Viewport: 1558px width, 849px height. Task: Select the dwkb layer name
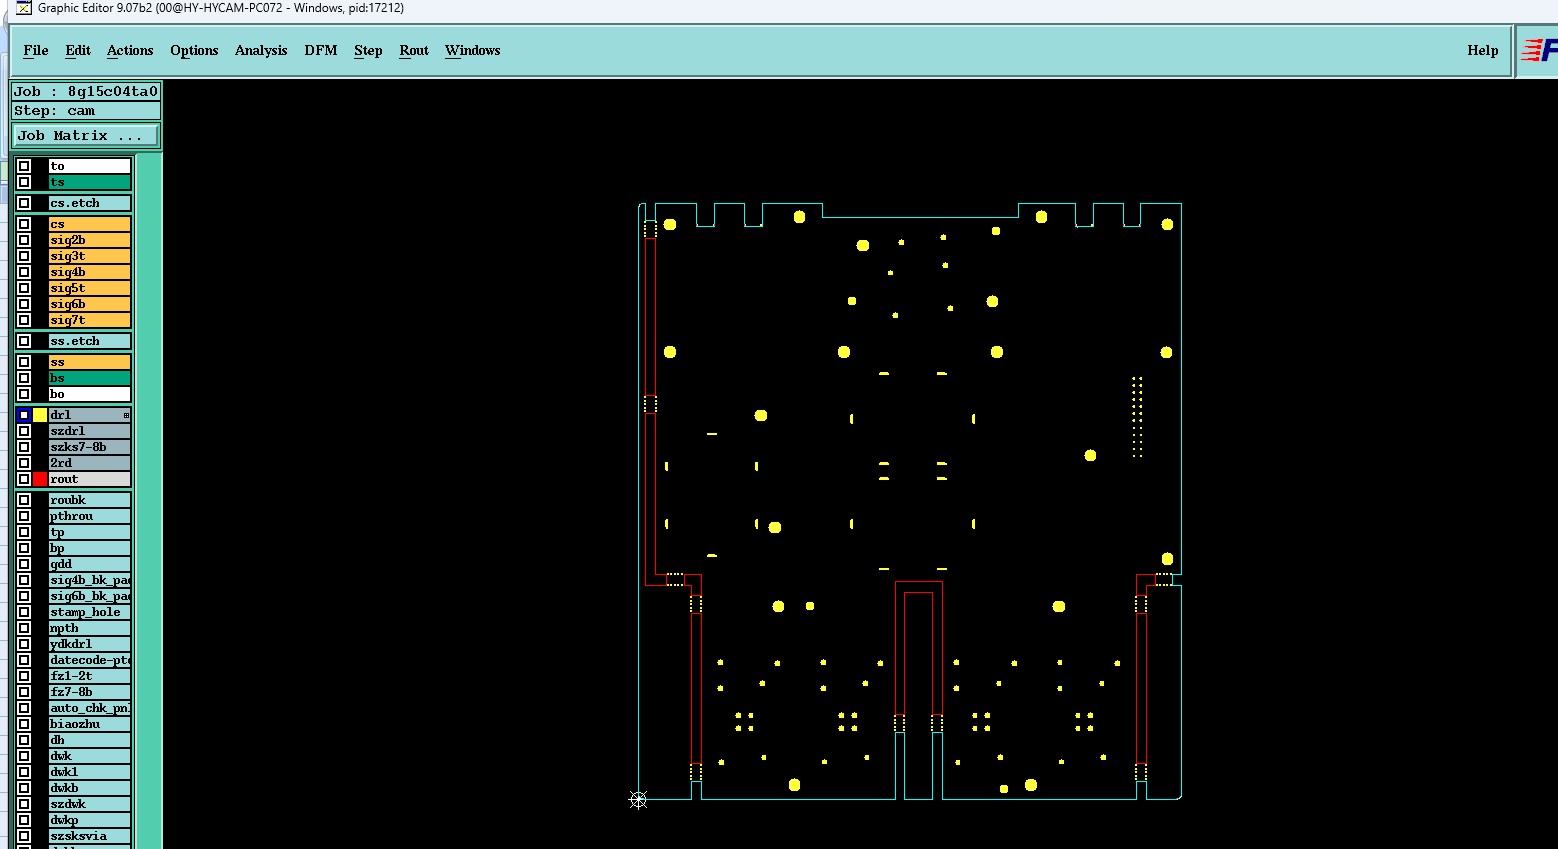click(x=90, y=788)
